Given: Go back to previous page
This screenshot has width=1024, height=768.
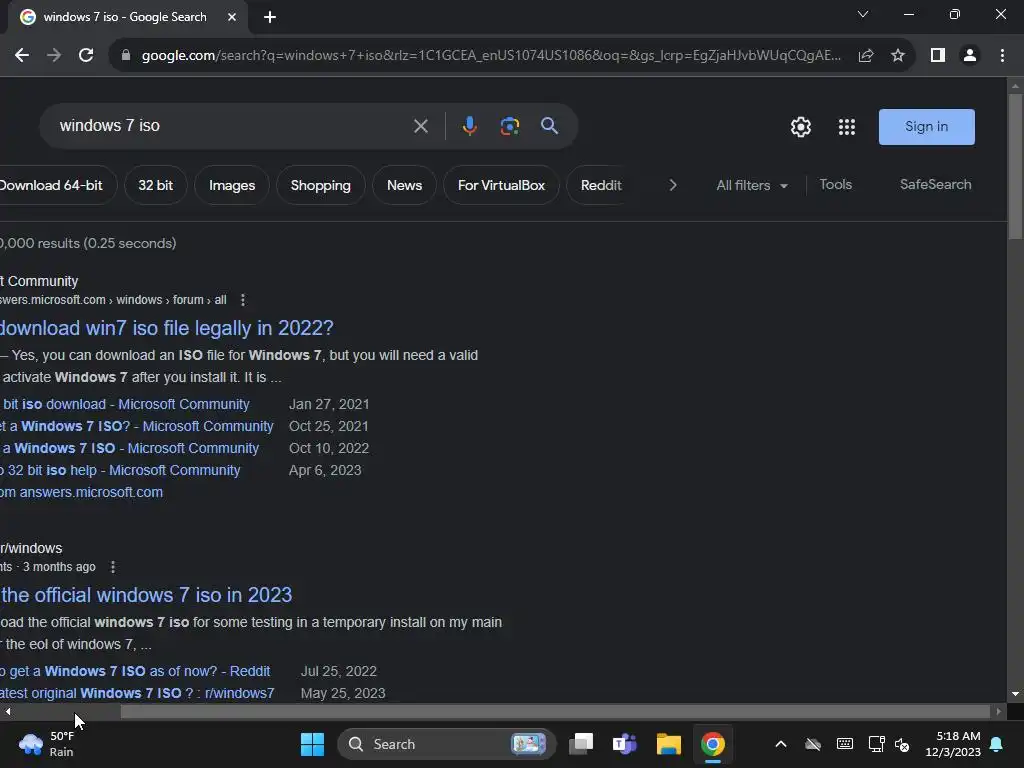Looking at the screenshot, I should [x=22, y=56].
